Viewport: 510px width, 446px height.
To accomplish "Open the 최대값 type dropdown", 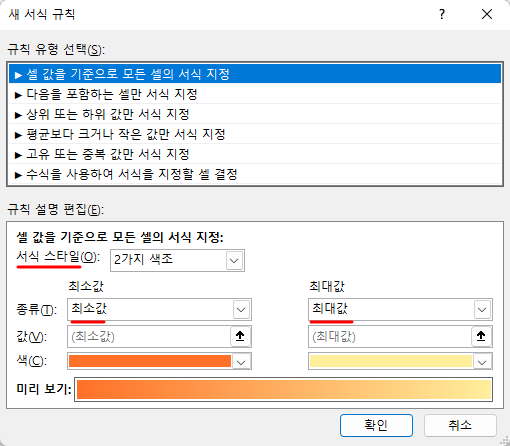I will [x=400, y=309].
